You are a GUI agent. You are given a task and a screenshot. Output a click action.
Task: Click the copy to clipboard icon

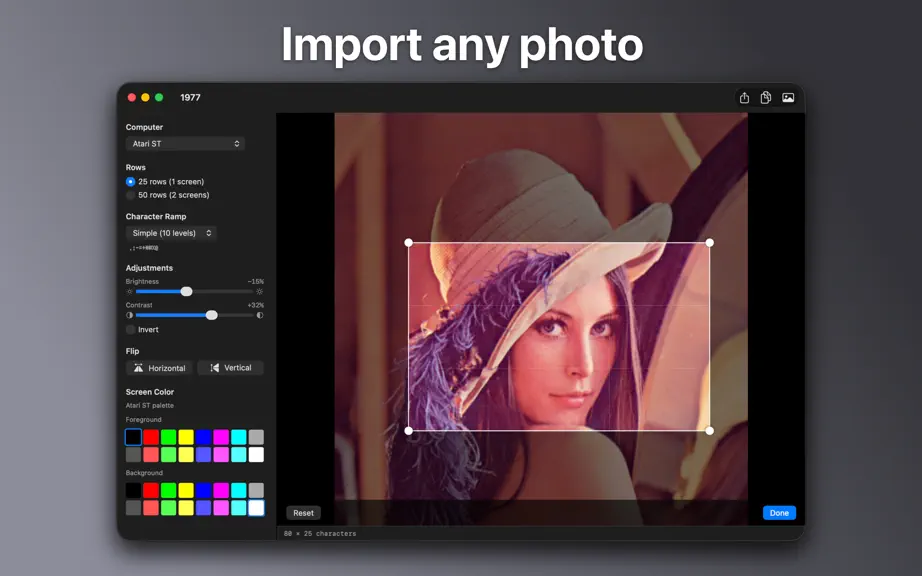pos(766,98)
